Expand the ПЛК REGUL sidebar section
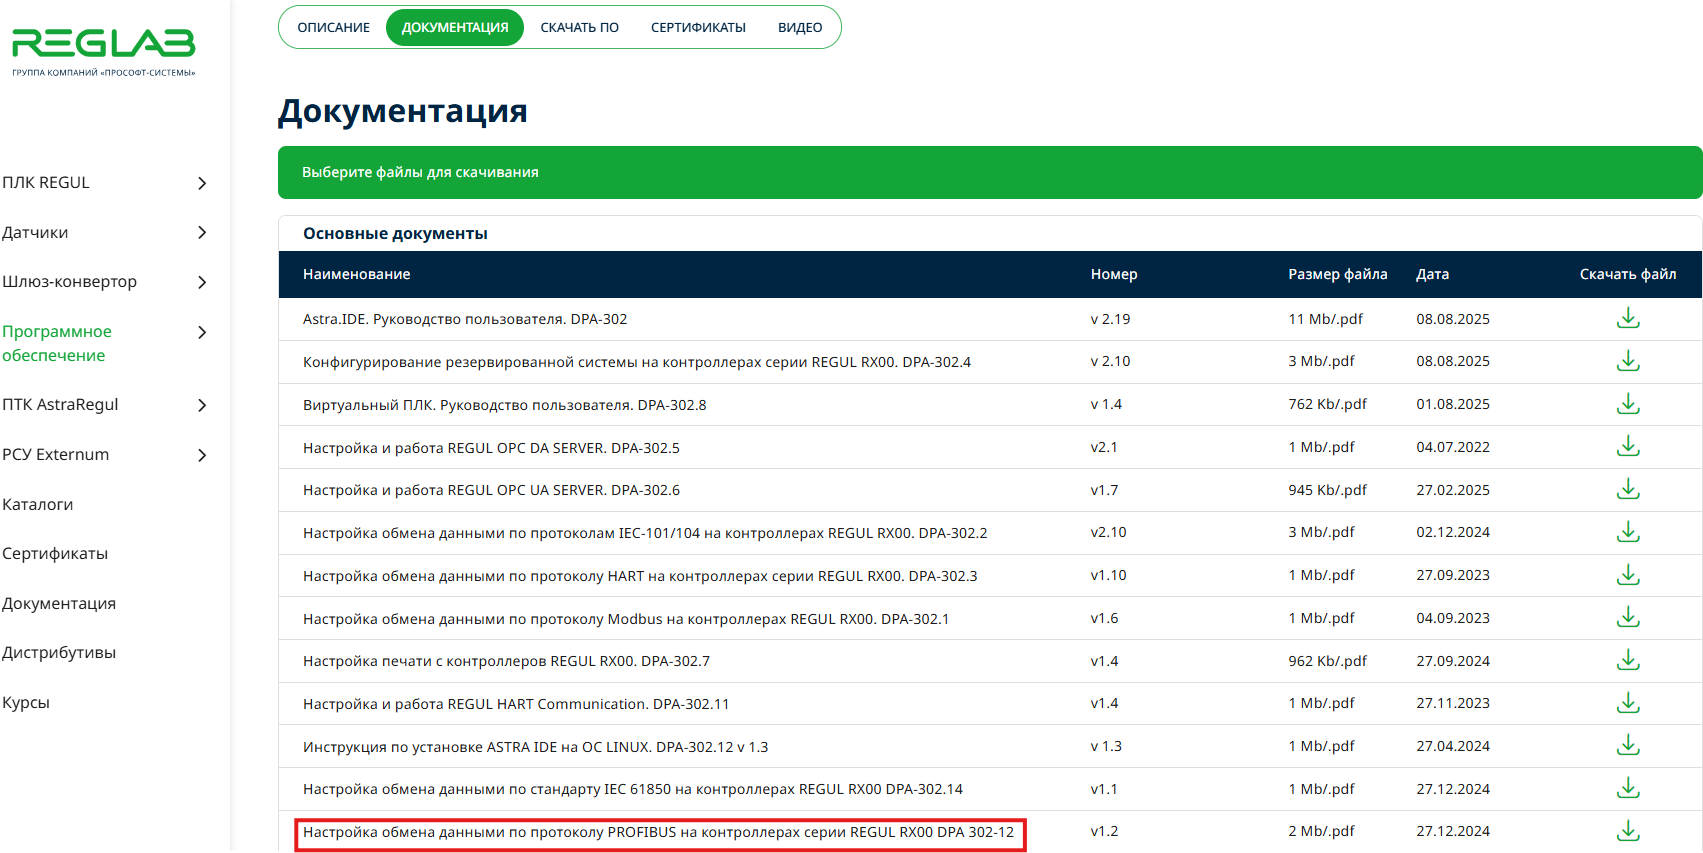 coord(202,183)
